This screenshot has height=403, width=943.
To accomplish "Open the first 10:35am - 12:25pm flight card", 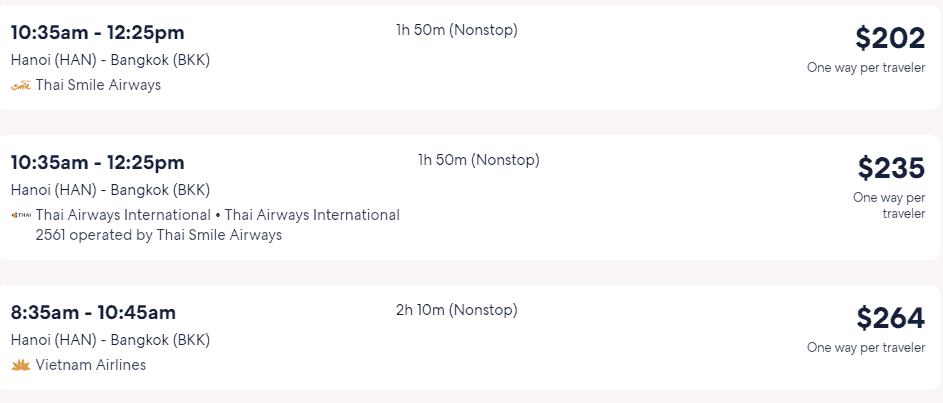I will (470, 58).
